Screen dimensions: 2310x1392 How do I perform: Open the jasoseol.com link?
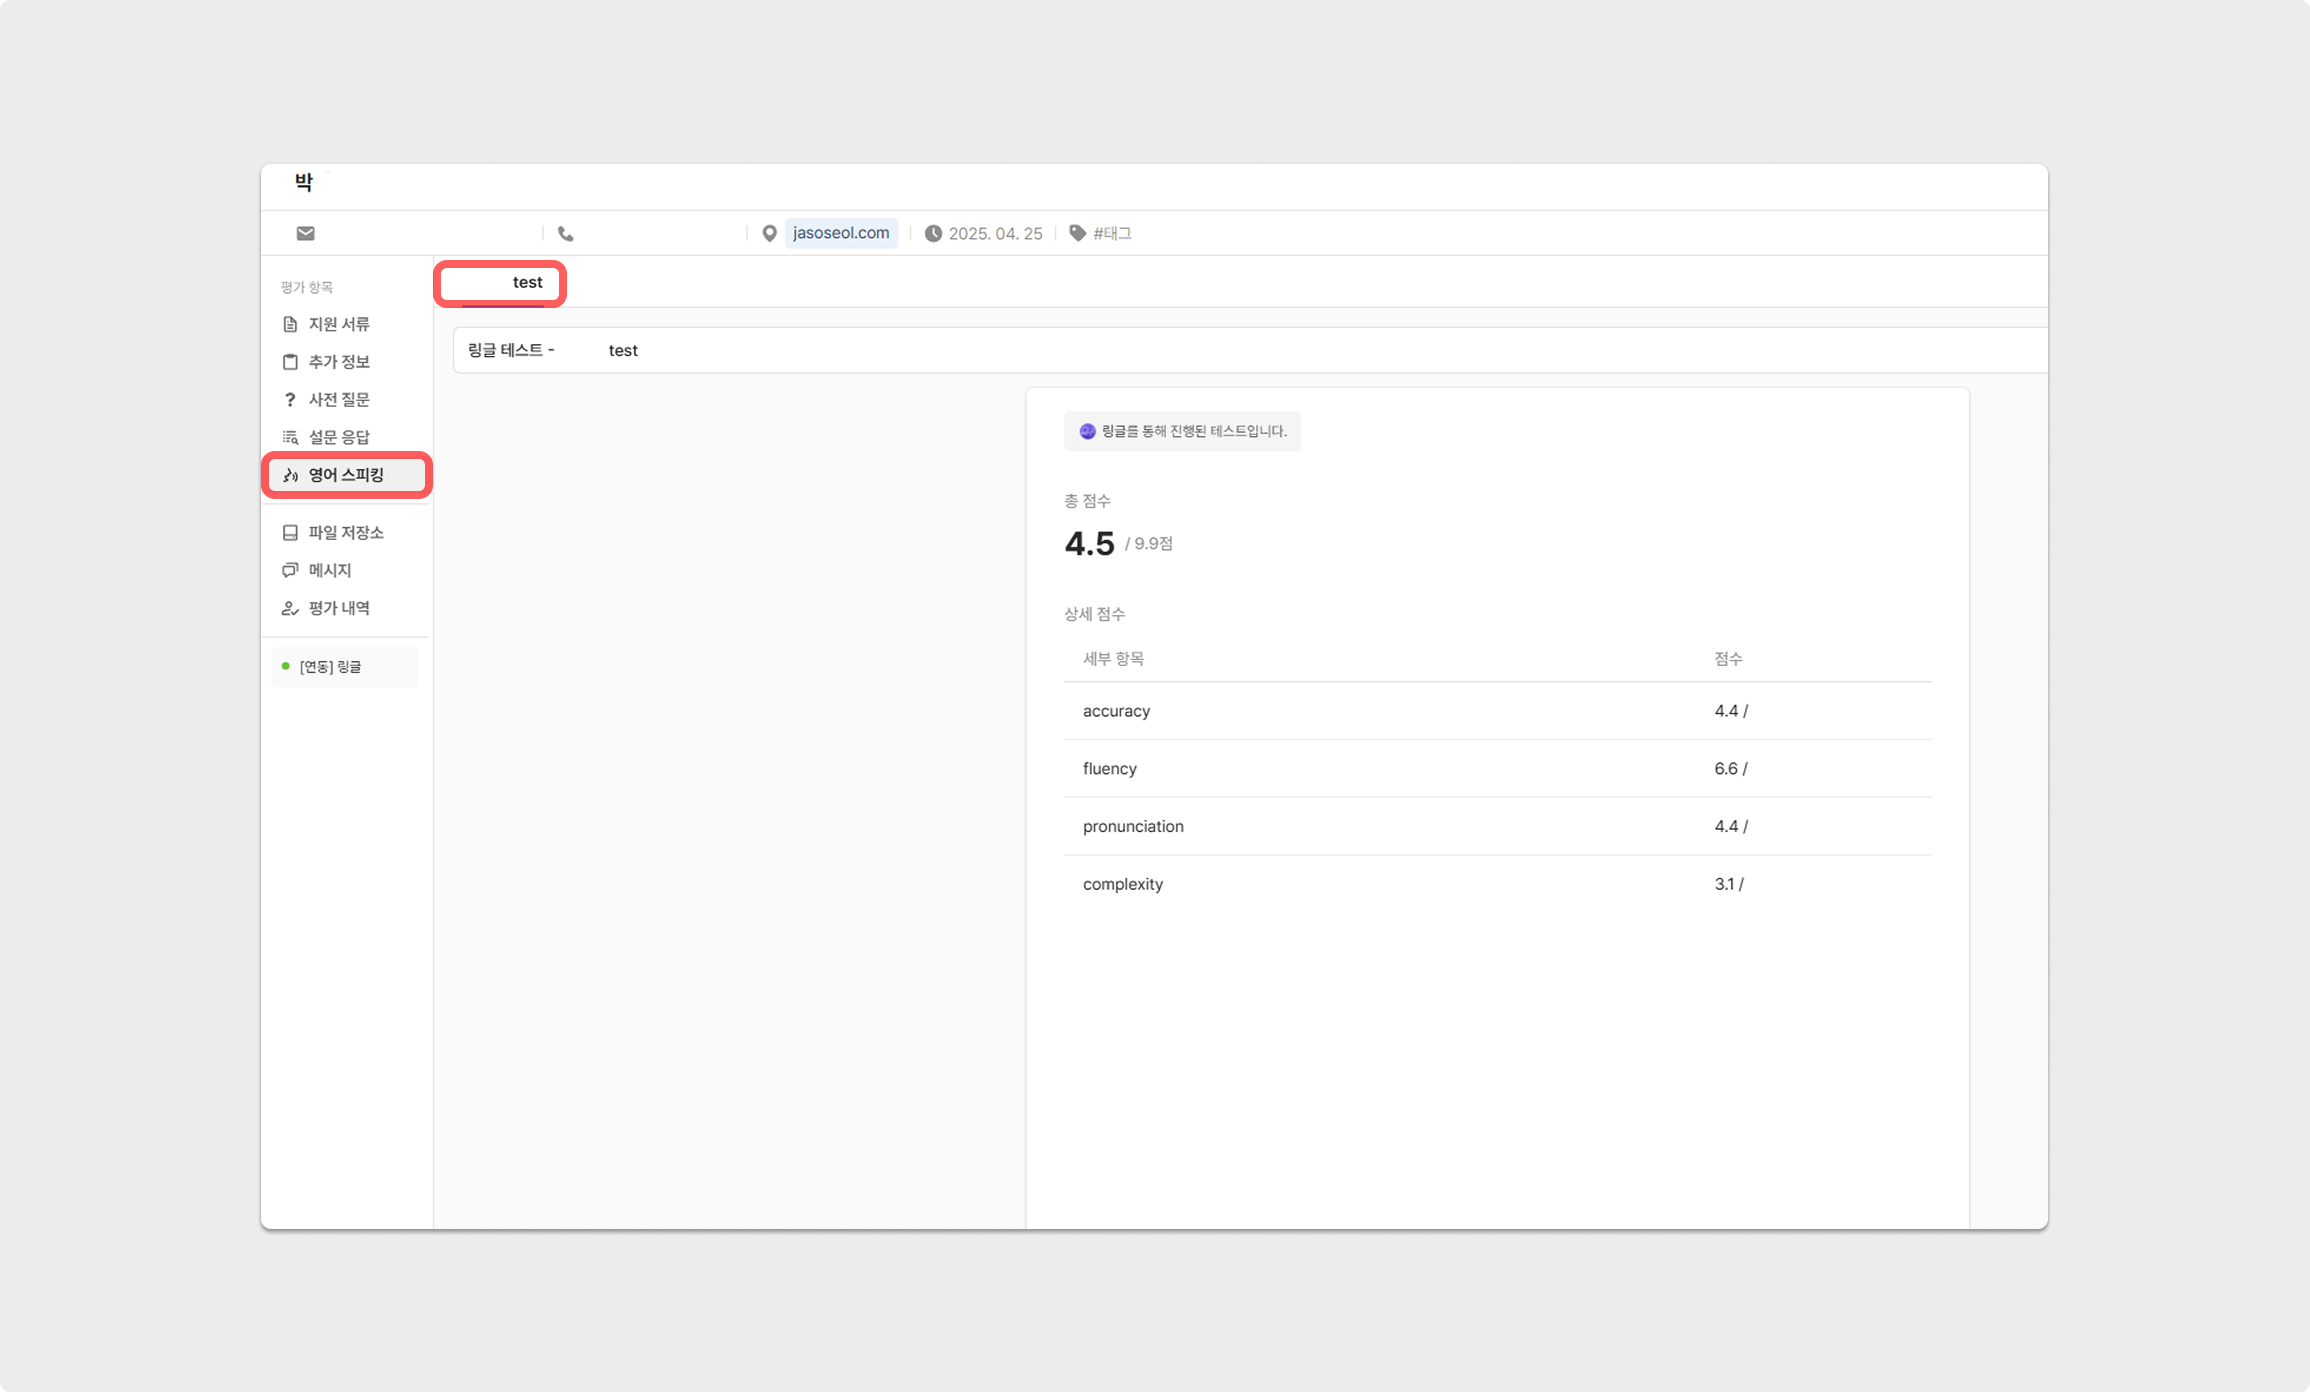pos(841,233)
